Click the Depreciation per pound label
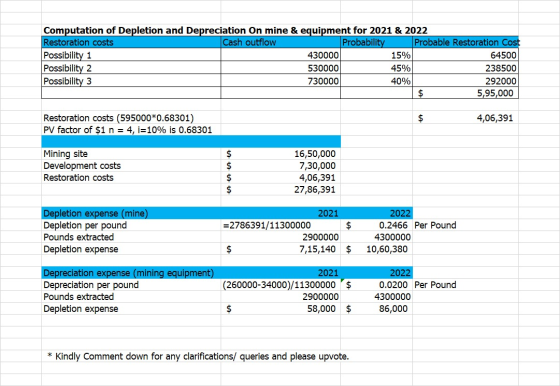Screen dimensions: 560x386 (91, 285)
